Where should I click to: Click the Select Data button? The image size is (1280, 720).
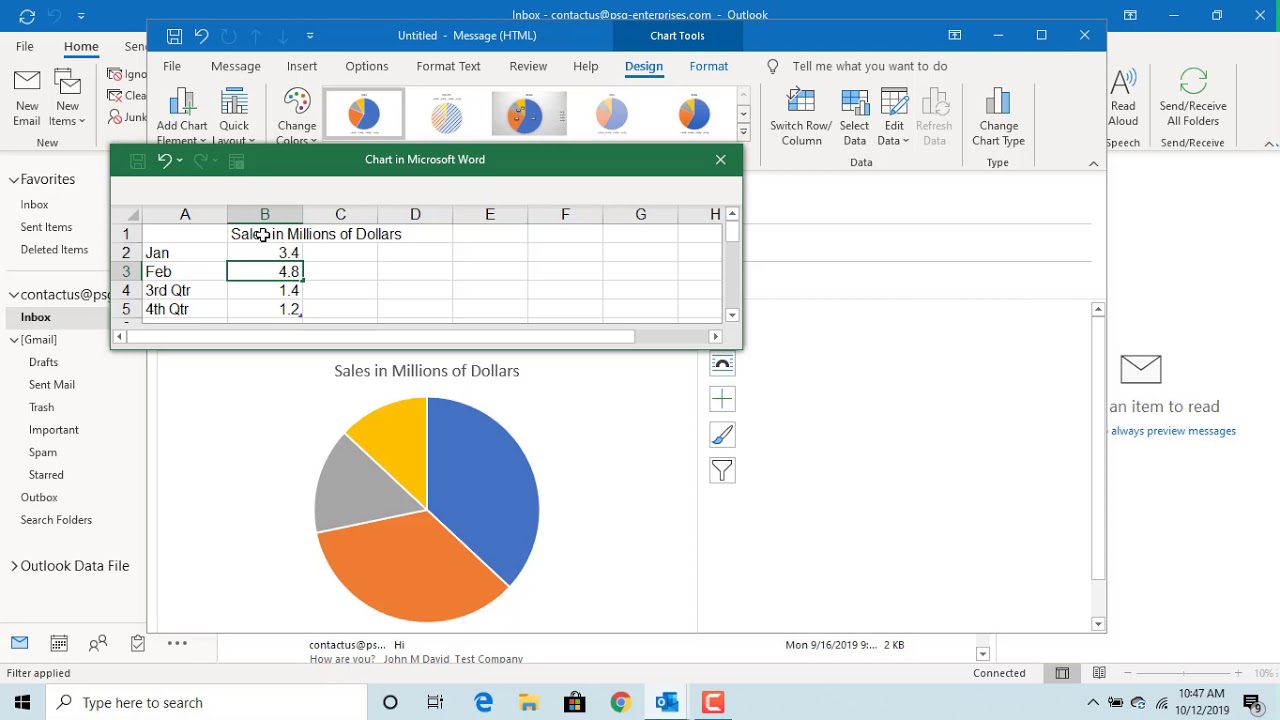(854, 117)
